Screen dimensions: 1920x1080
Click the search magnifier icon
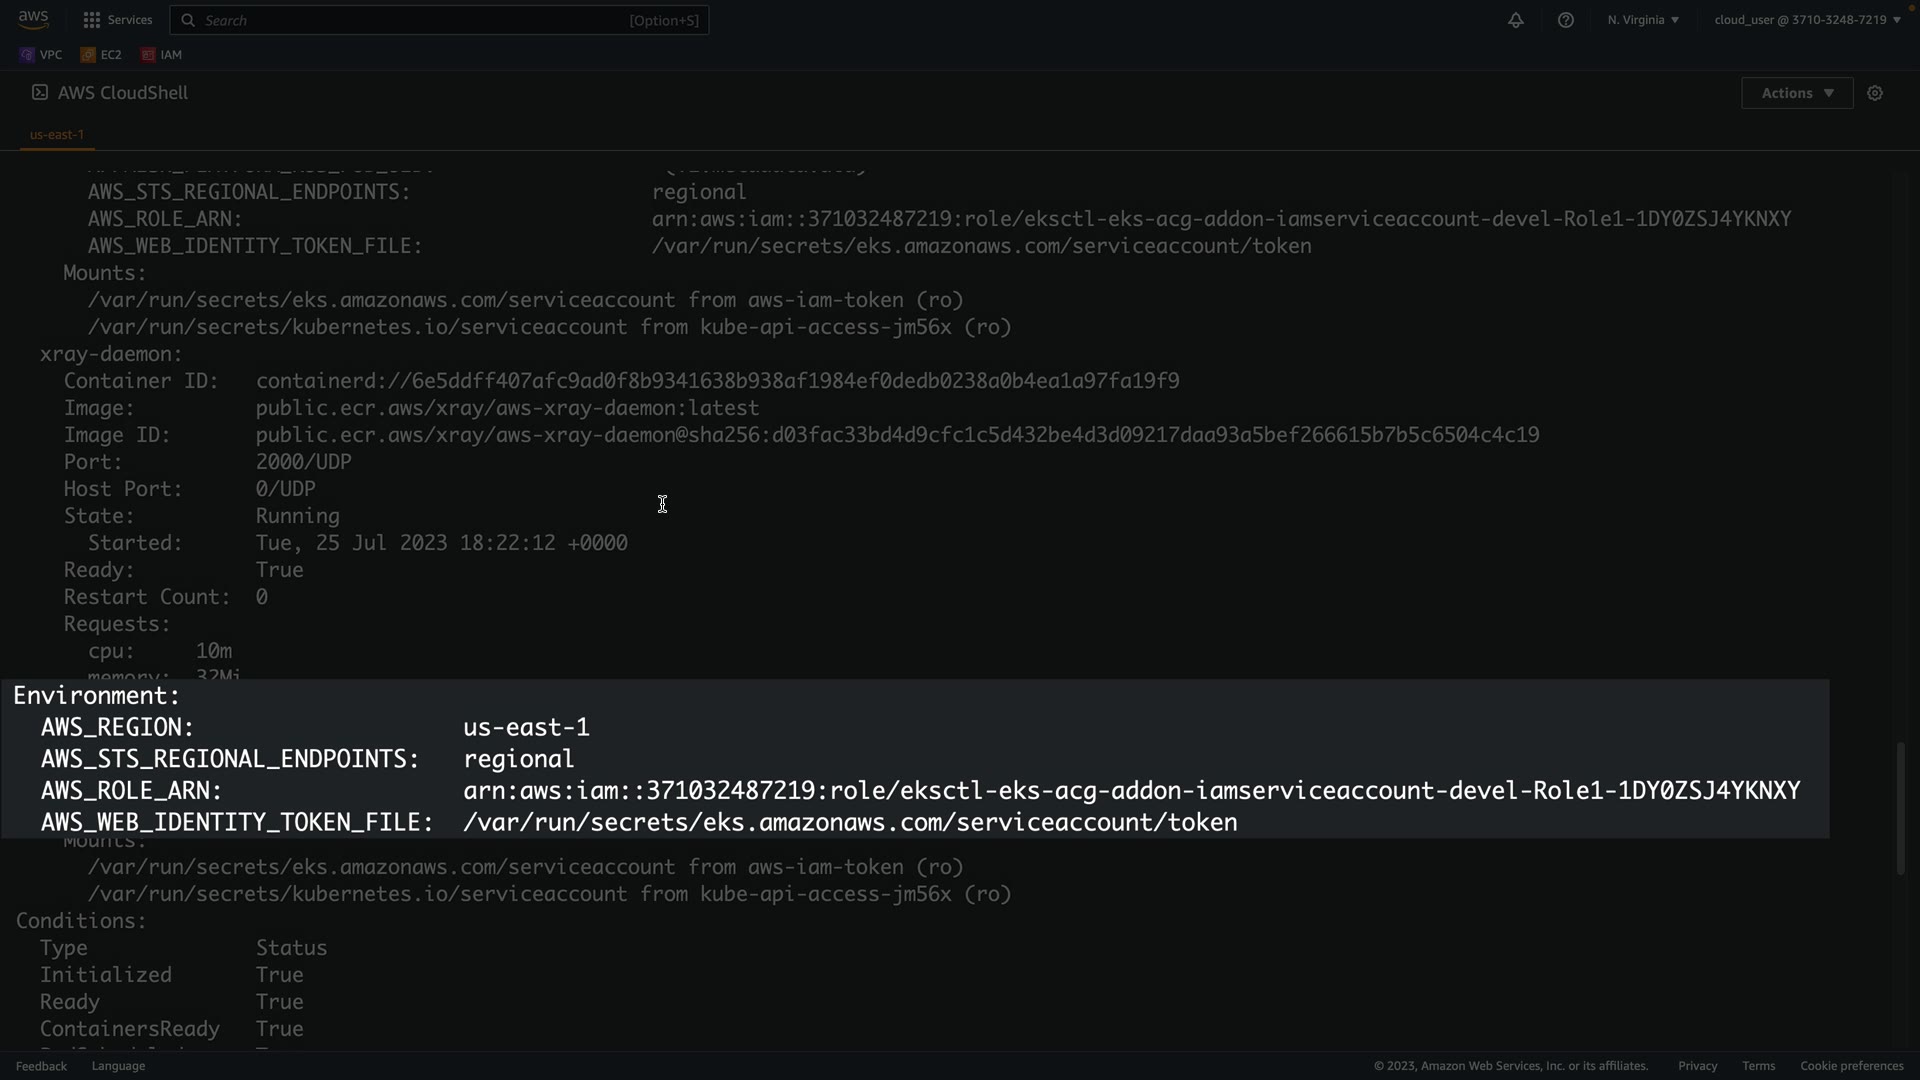coord(188,20)
